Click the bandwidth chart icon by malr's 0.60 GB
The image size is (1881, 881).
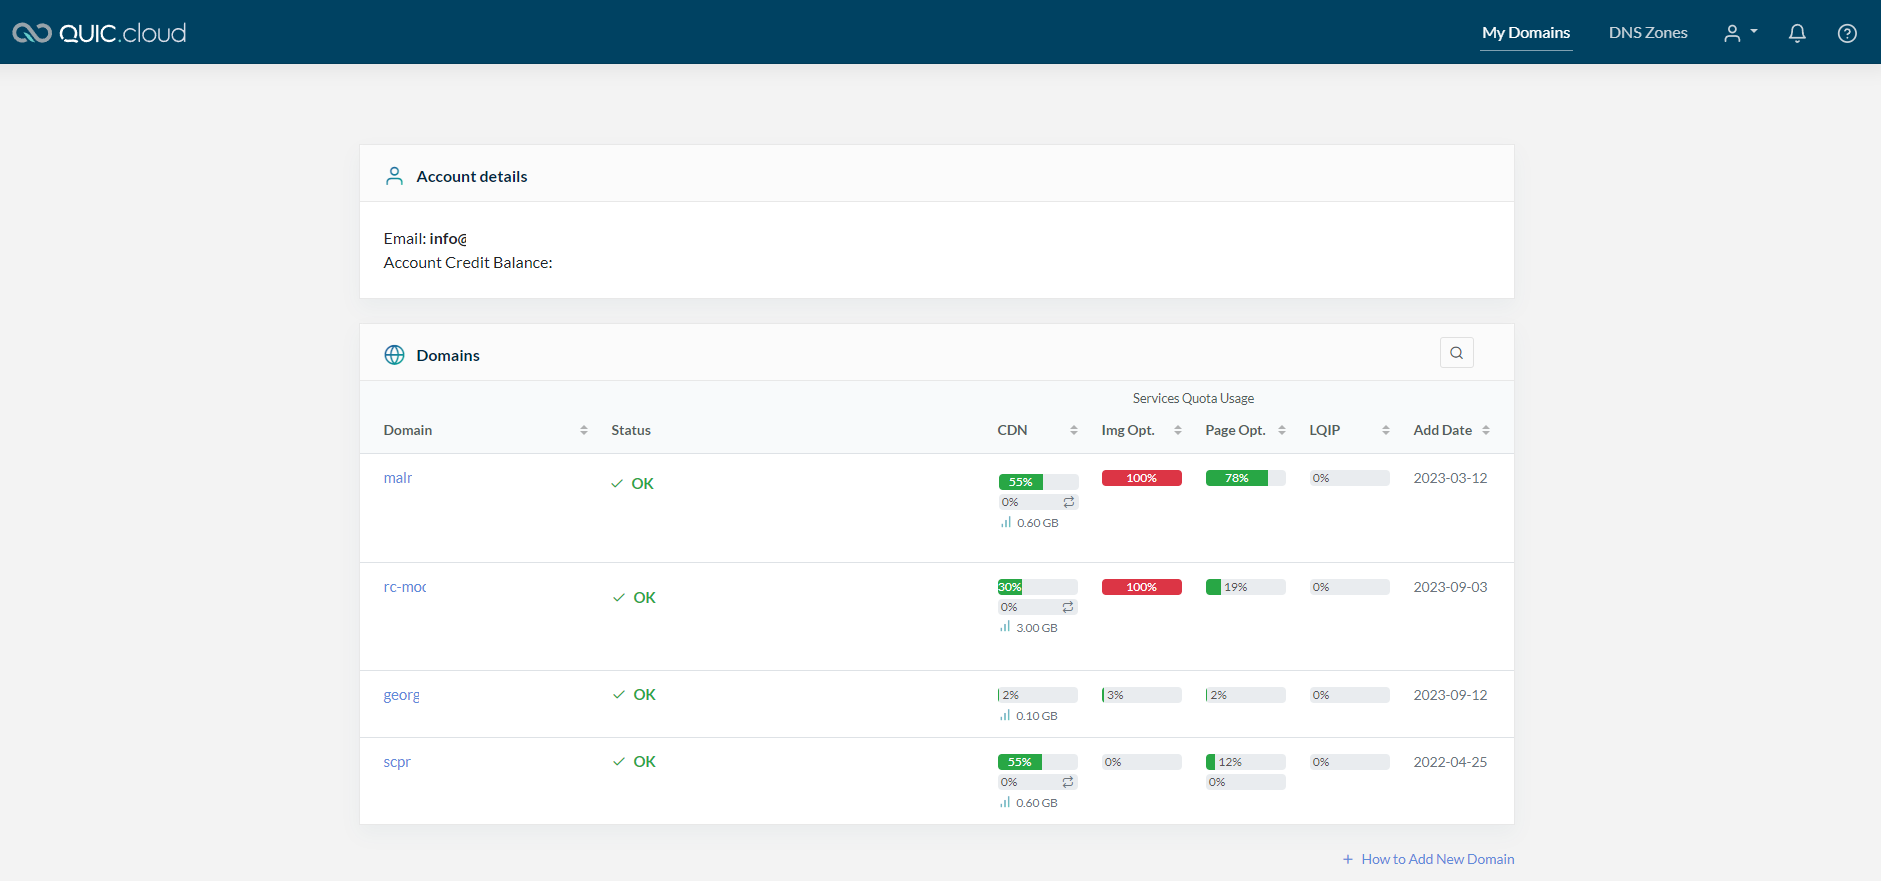point(1006,522)
